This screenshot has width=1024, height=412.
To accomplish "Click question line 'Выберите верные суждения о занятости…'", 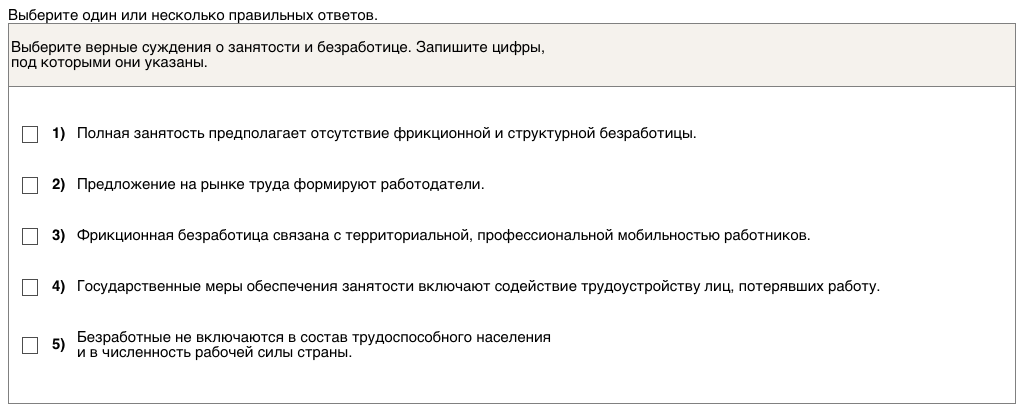I will [278, 48].
